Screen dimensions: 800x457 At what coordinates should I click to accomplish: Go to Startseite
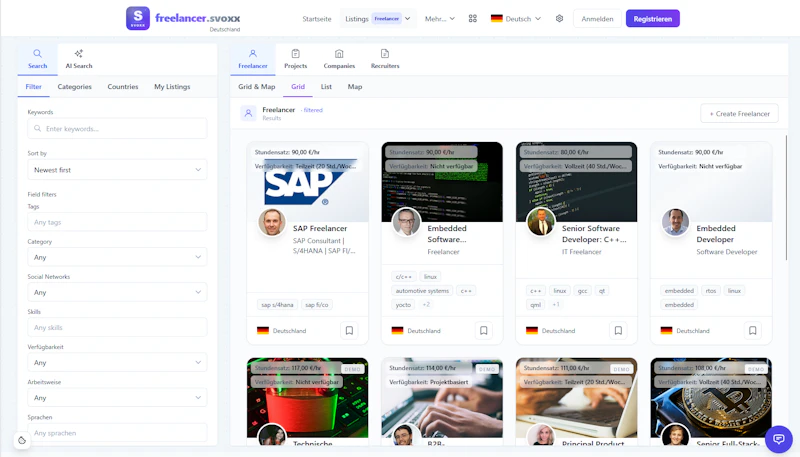(x=316, y=19)
